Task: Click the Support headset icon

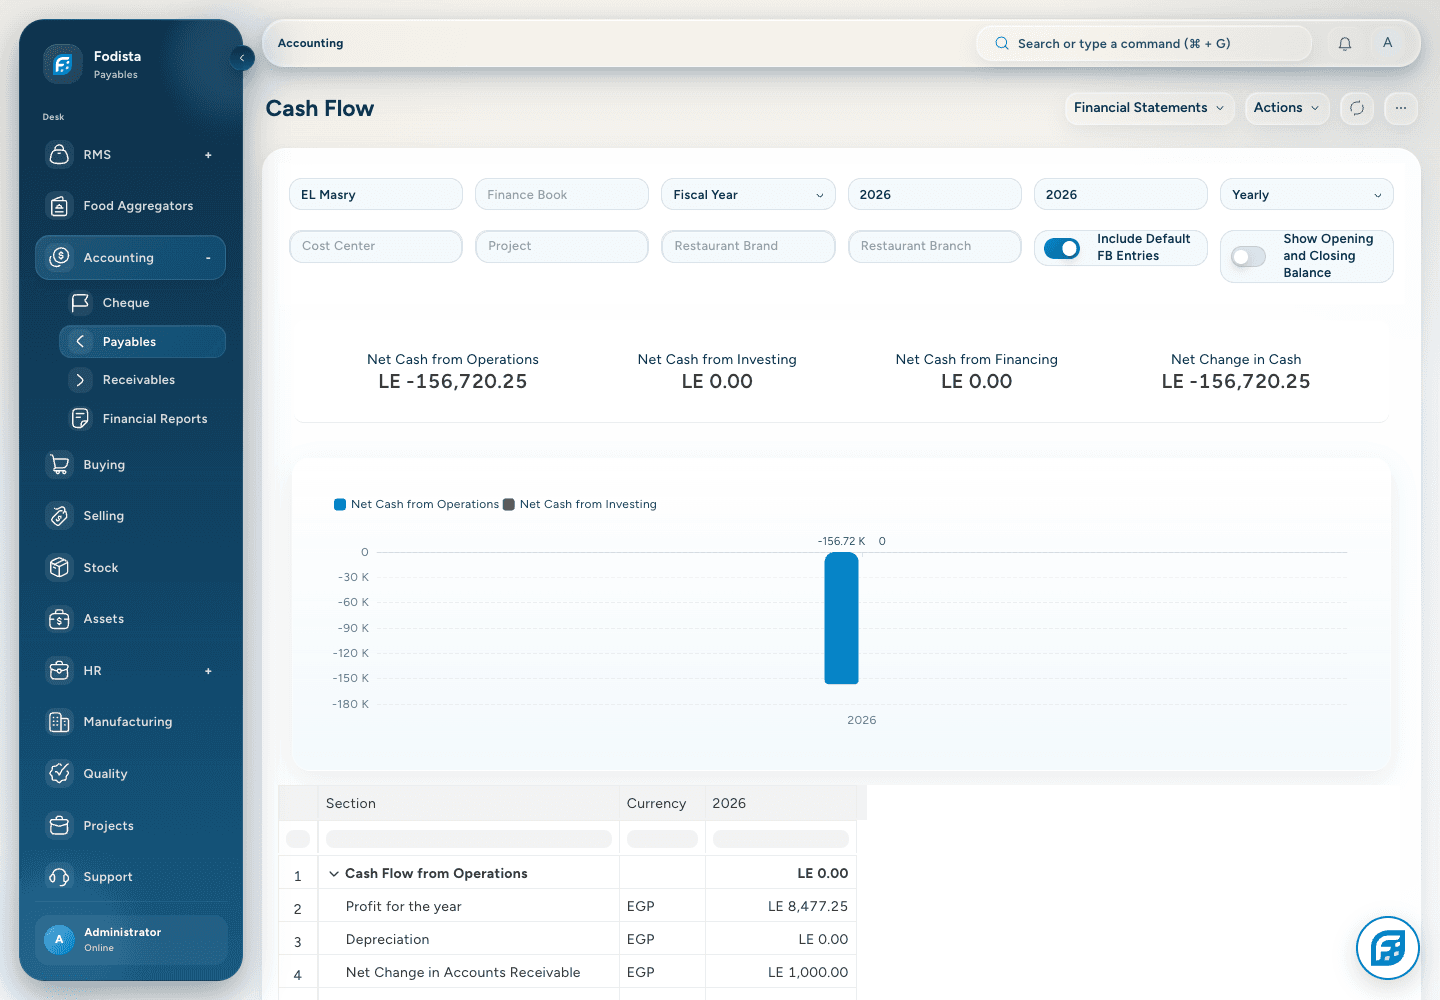Action: [x=60, y=877]
